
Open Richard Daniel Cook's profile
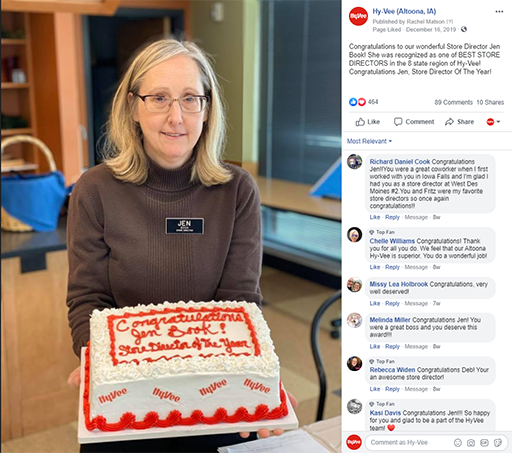click(399, 162)
